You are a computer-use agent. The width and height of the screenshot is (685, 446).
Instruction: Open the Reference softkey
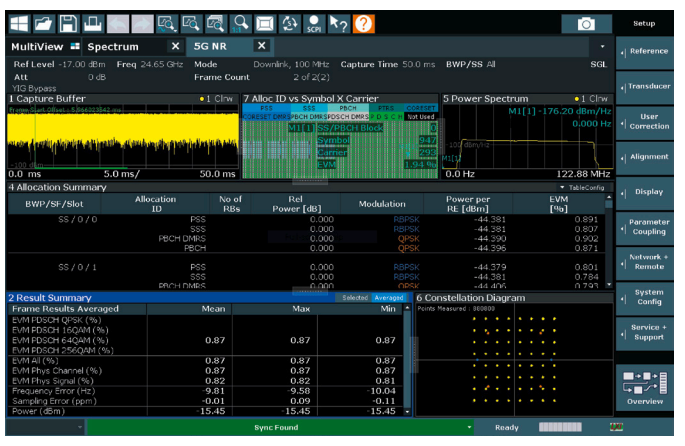tap(645, 52)
